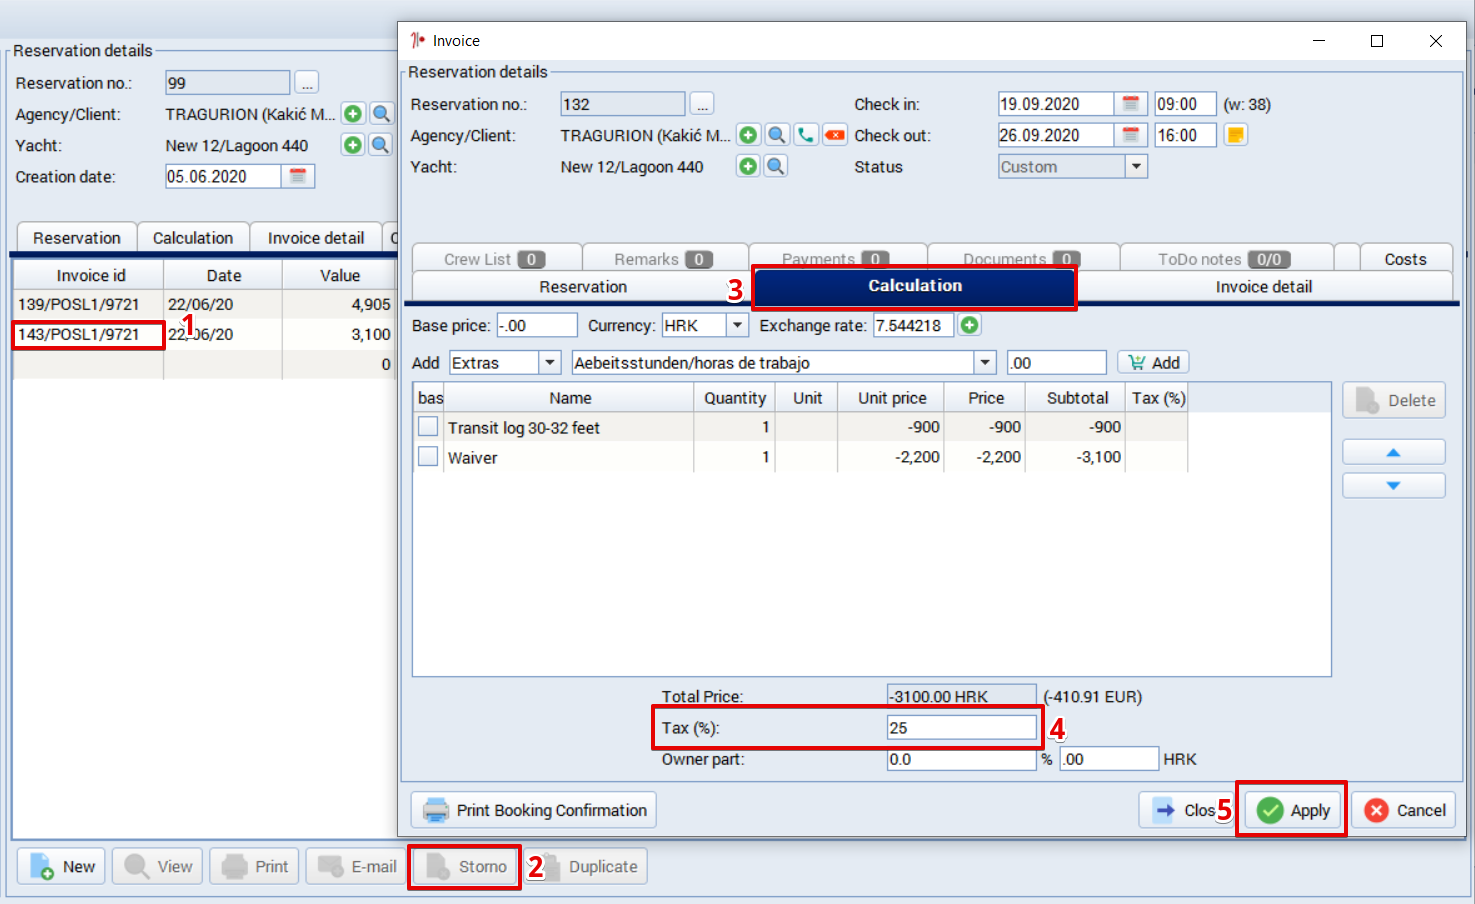Click ellipsis button next to Reservation no. 99 in back window
The height and width of the screenshot is (904, 1475).
tap(307, 83)
